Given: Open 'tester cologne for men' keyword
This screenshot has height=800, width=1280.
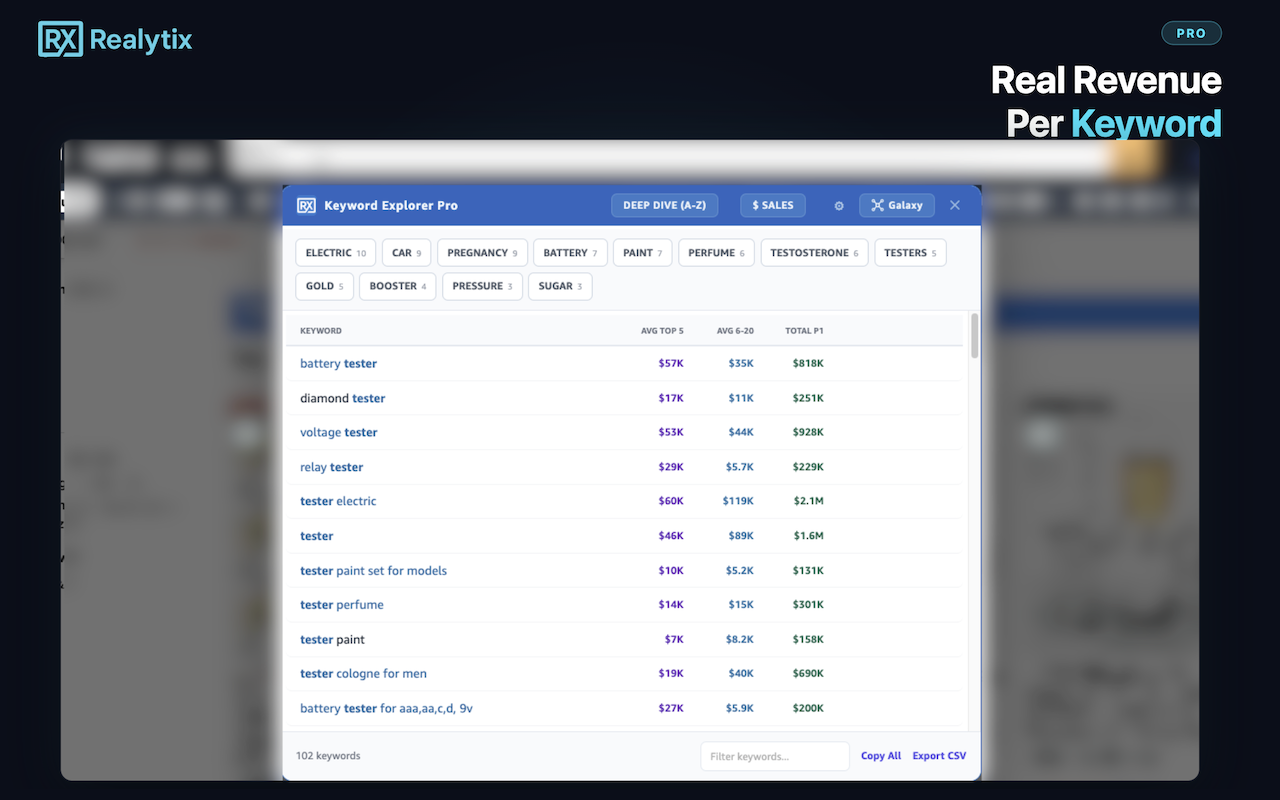Looking at the screenshot, I should pyautogui.click(x=363, y=674).
